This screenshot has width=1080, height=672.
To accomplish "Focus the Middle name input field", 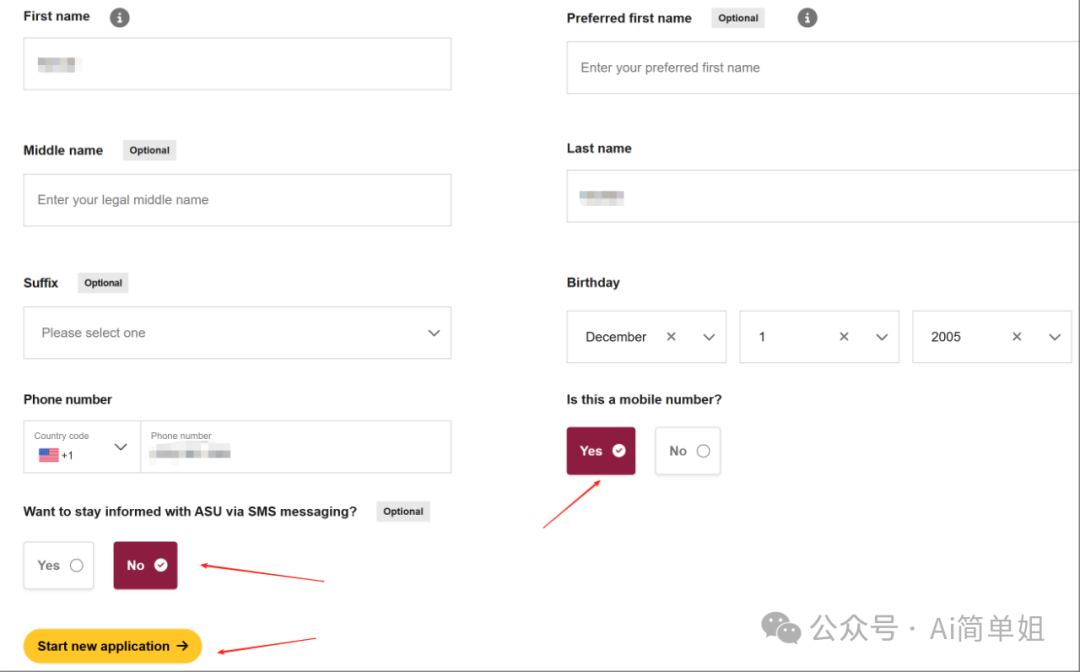I will (237, 200).
